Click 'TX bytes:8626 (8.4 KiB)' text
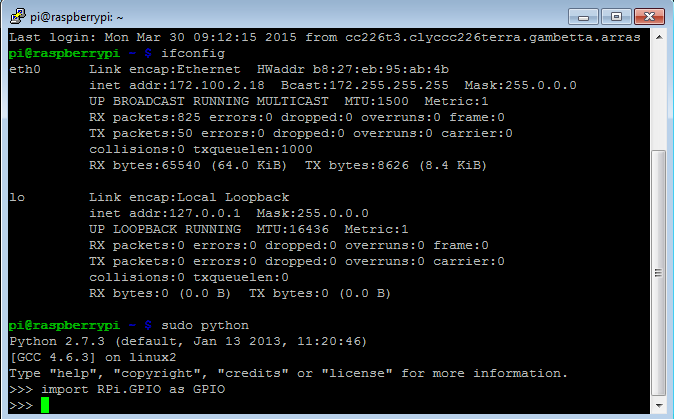 pyautogui.click(x=396, y=165)
